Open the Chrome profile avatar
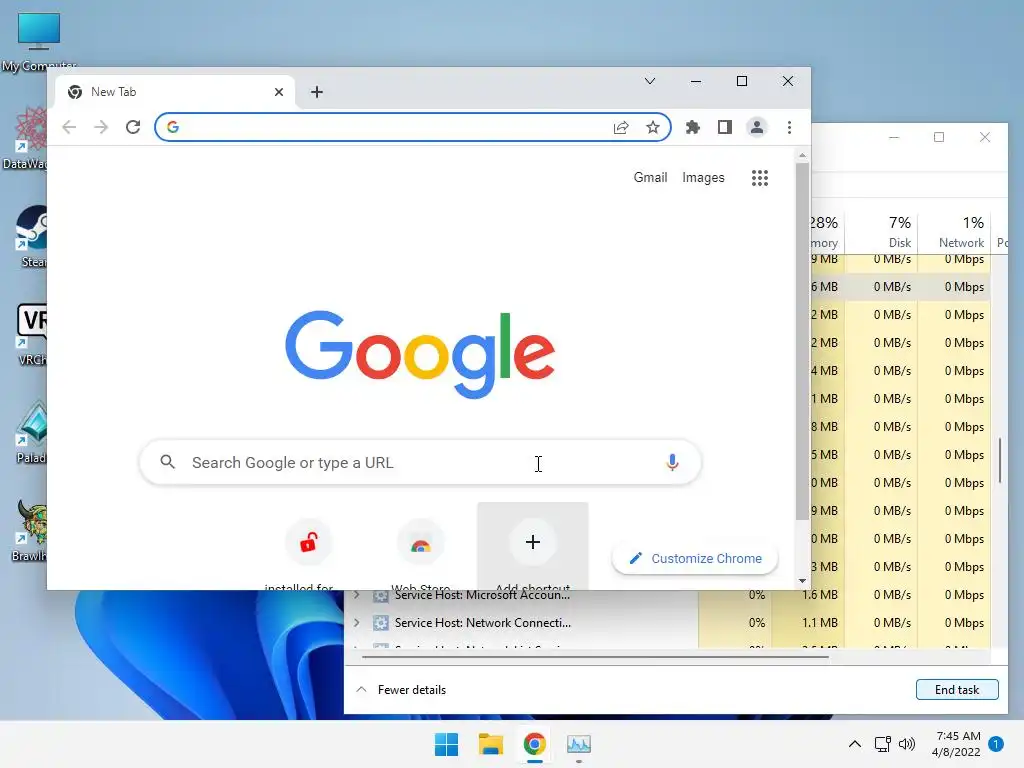1024x768 pixels. click(x=757, y=127)
